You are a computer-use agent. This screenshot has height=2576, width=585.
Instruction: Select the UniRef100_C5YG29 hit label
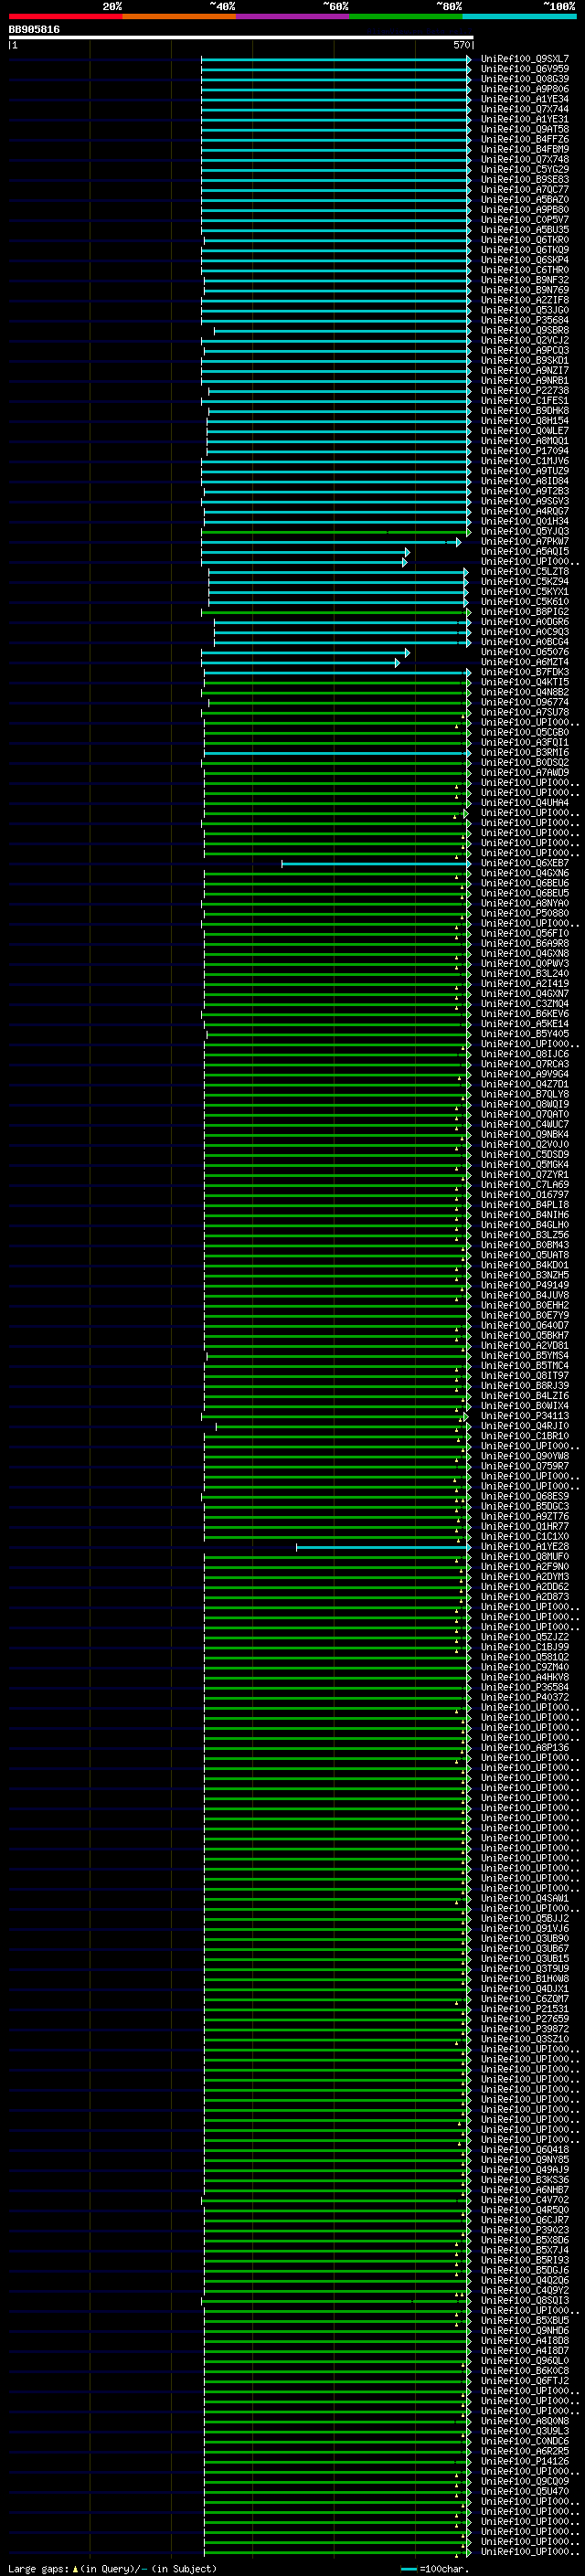[x=525, y=169]
